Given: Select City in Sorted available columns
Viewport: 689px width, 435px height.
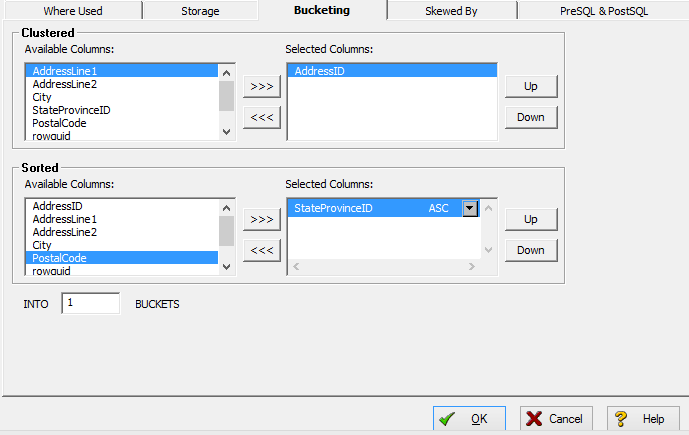Looking at the screenshot, I should (122, 245).
